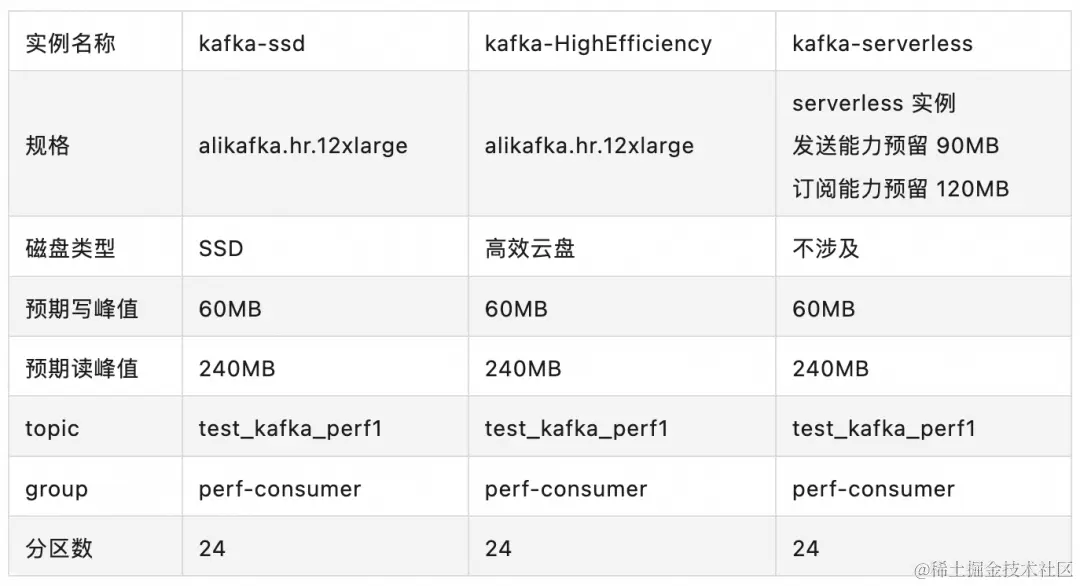Select the kafka-ssd column header
The image size is (1080, 586).
(x=252, y=43)
